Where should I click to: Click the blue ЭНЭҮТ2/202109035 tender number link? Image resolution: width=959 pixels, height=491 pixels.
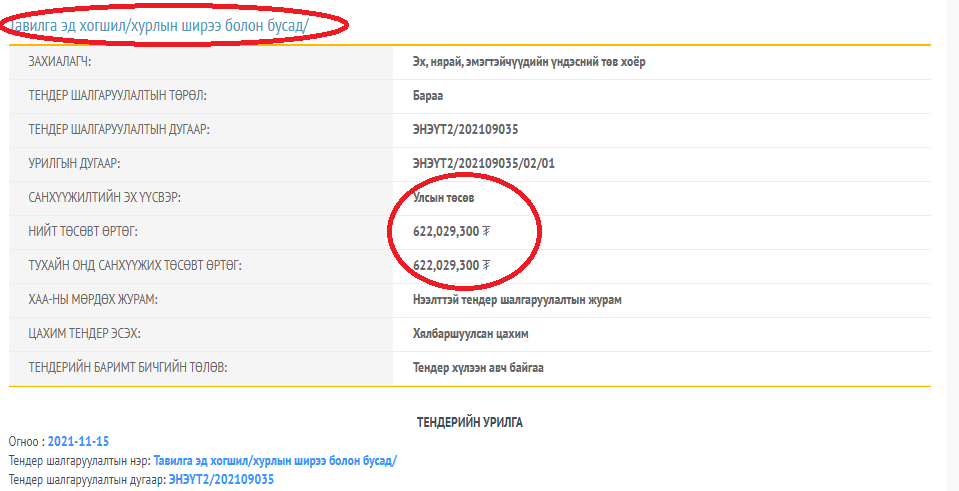(x=221, y=480)
